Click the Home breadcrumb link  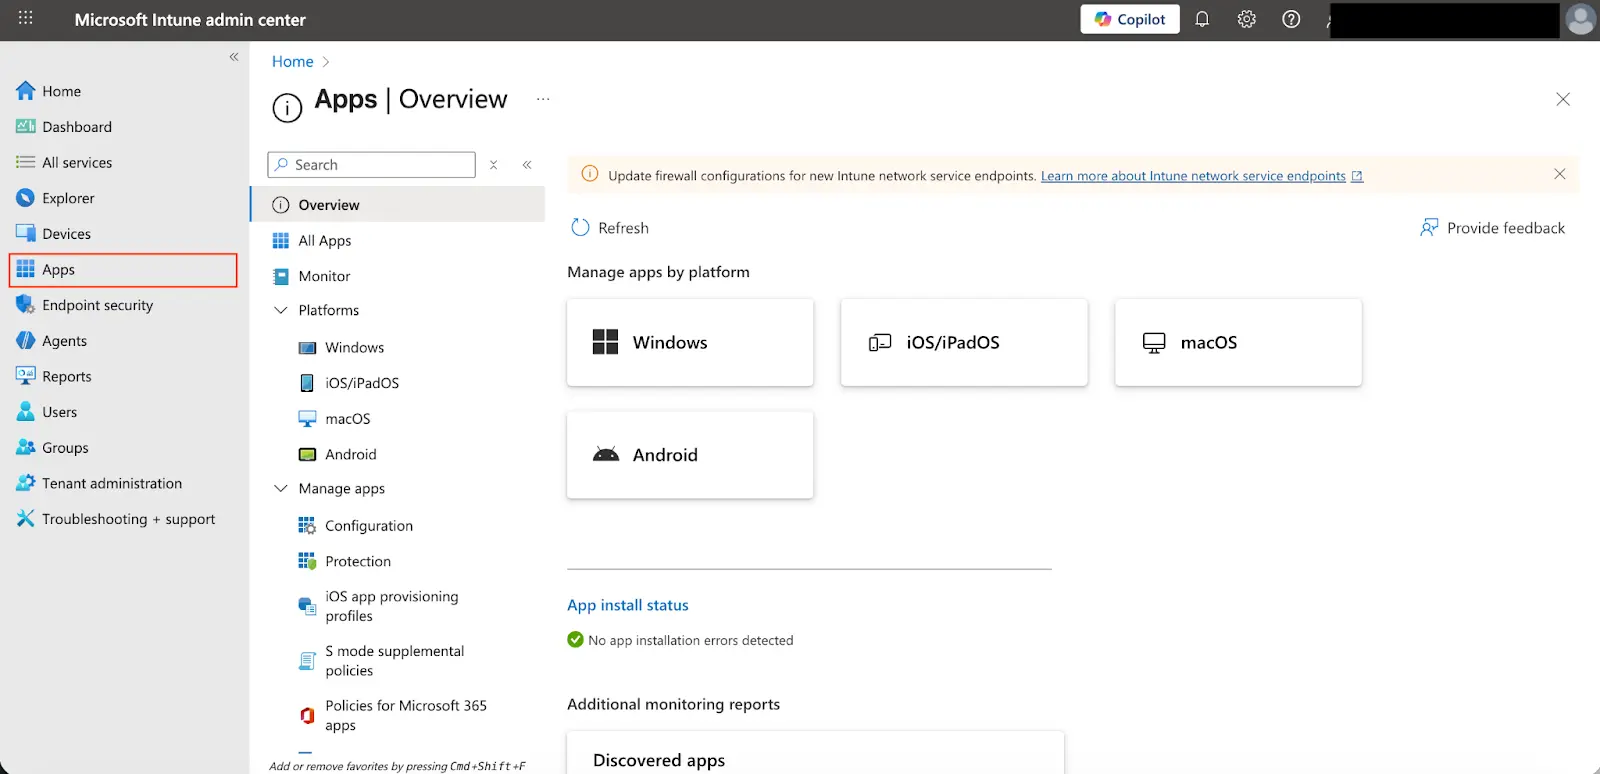point(292,62)
